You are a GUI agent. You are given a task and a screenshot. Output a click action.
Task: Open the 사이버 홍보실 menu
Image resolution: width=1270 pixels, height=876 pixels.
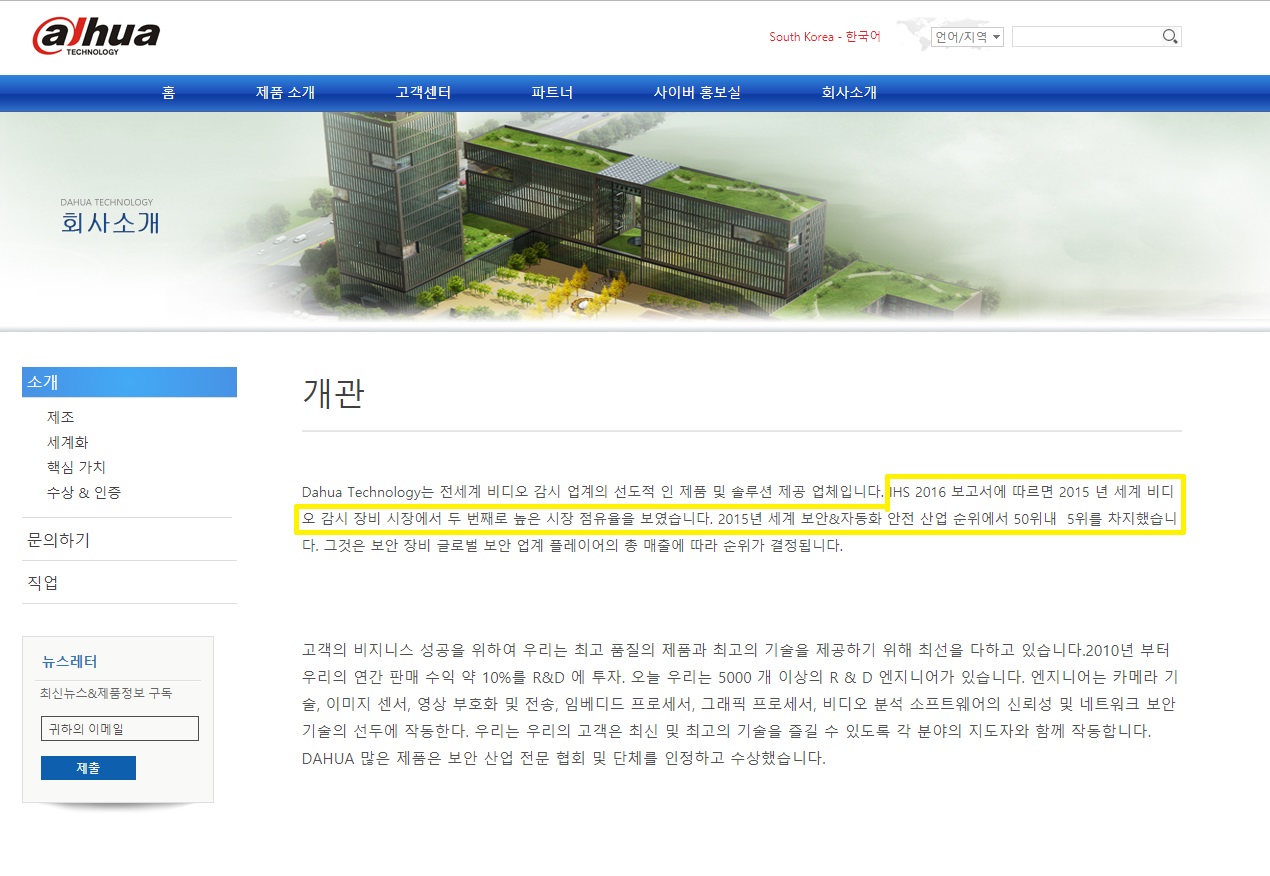[x=697, y=93]
